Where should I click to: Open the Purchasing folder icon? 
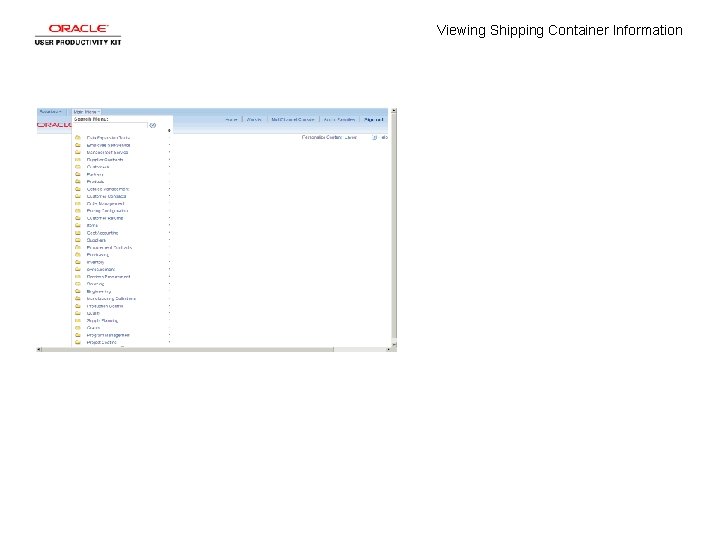(78, 255)
